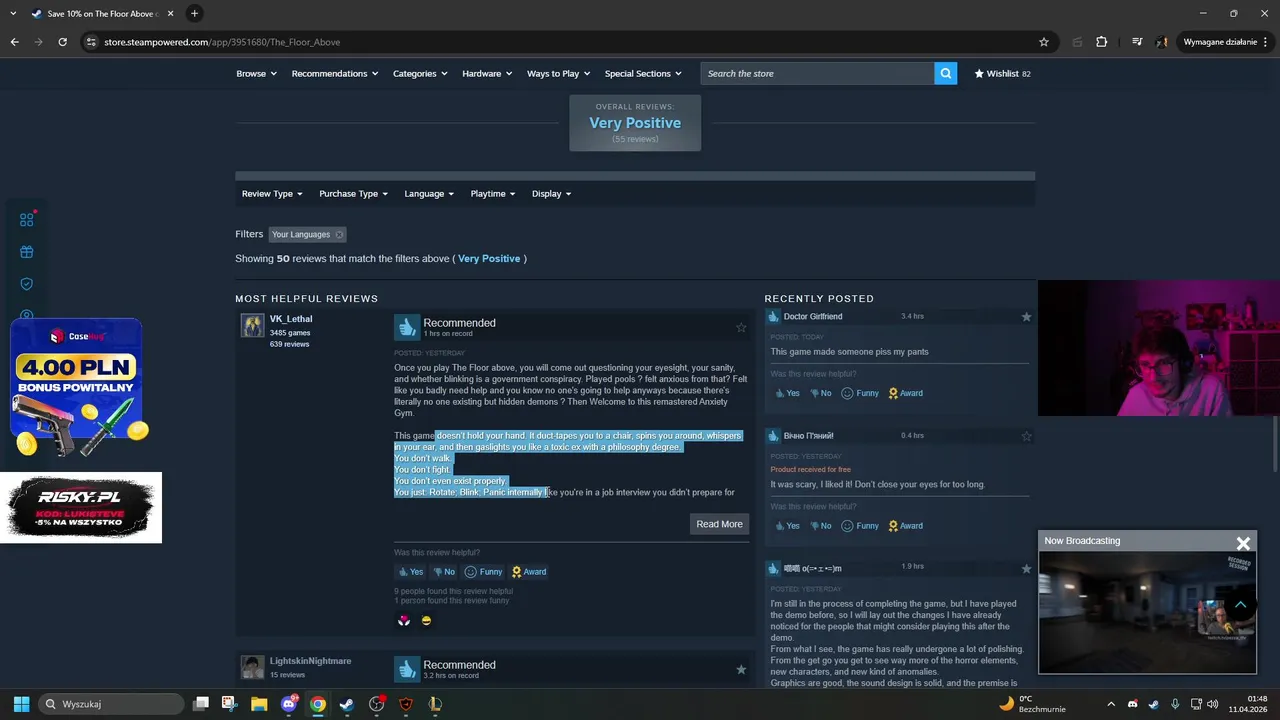Open File Explorer from the taskbar
Image resolution: width=1280 pixels, height=720 pixels.
259,704
